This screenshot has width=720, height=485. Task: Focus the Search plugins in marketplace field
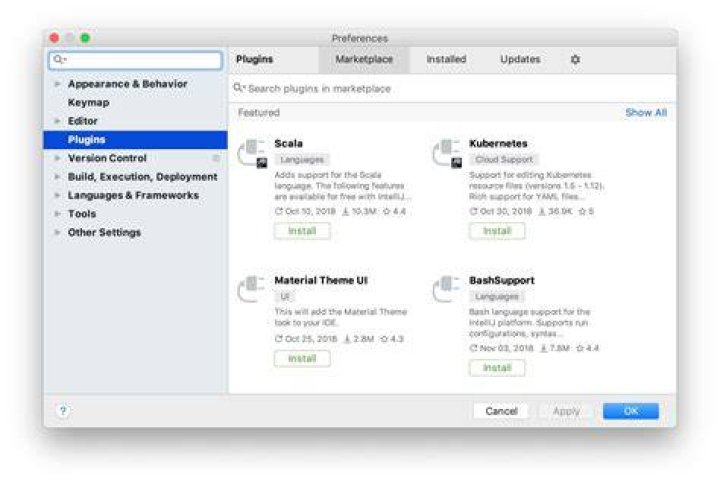point(452,88)
